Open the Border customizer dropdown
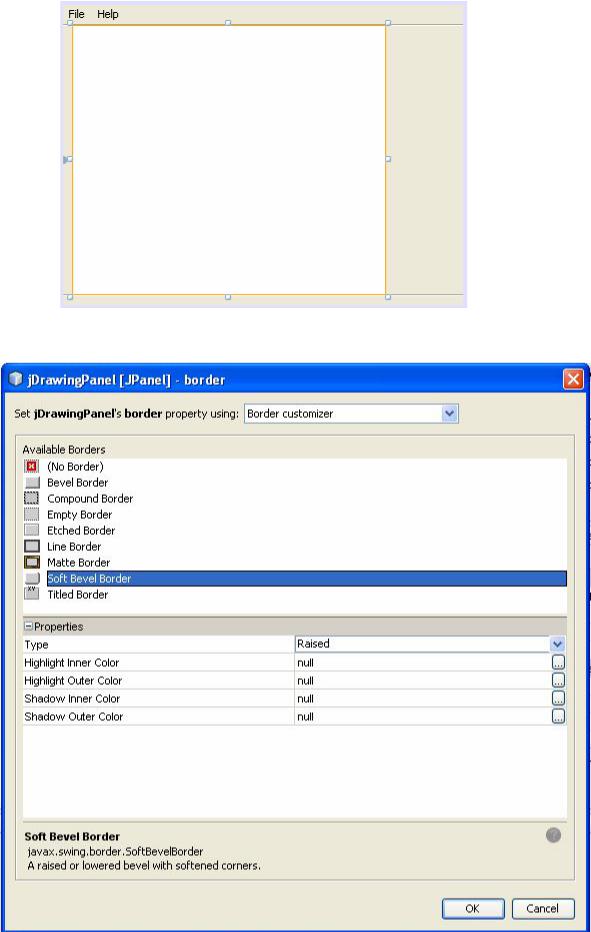The image size is (591, 932). point(450,414)
